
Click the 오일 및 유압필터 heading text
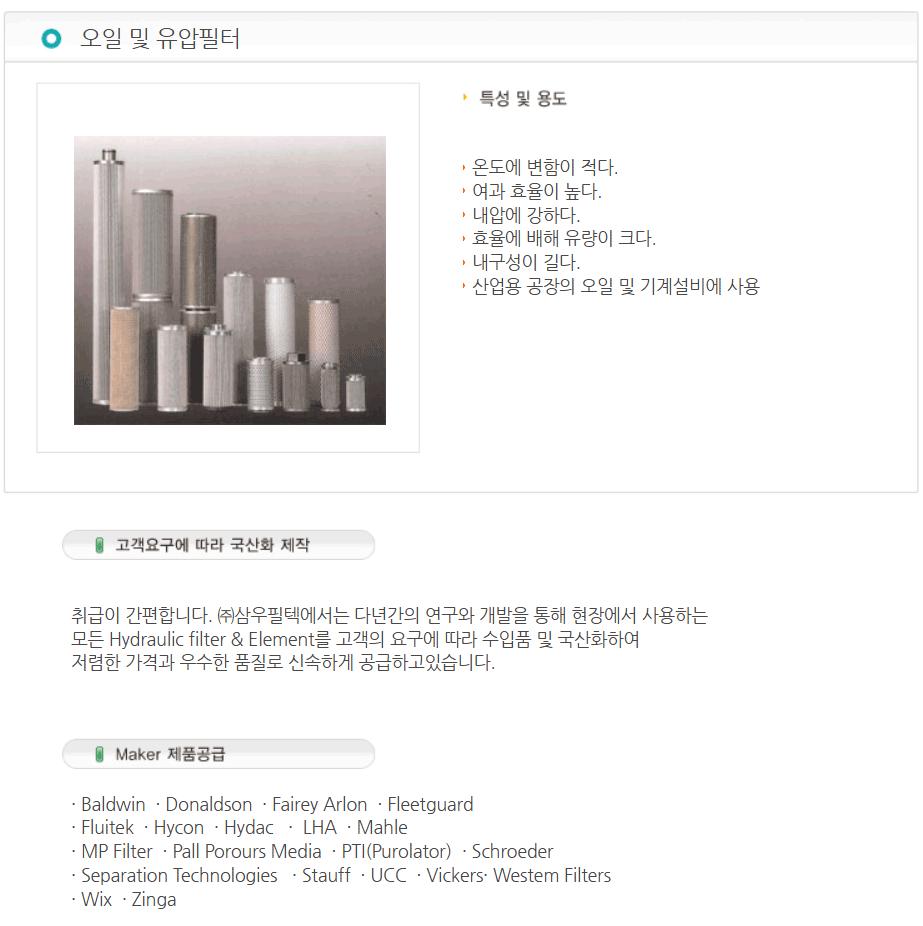(160, 39)
